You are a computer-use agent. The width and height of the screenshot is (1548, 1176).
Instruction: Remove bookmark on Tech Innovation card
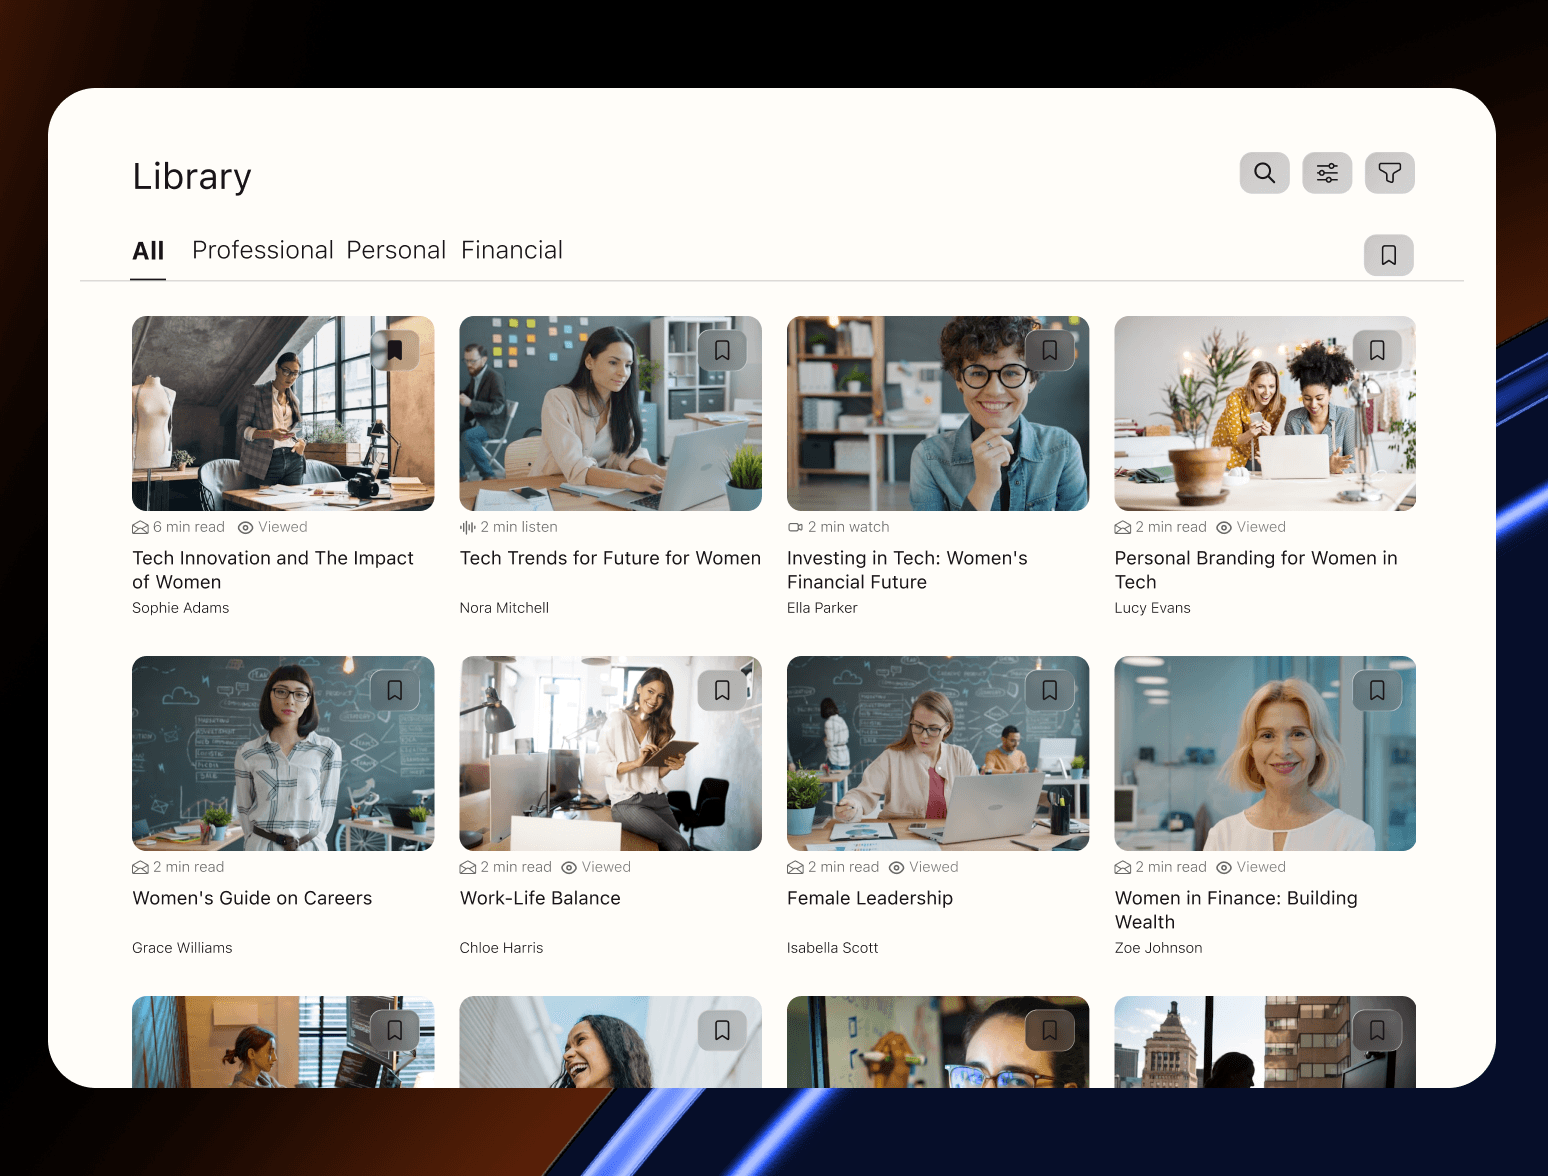coord(395,350)
